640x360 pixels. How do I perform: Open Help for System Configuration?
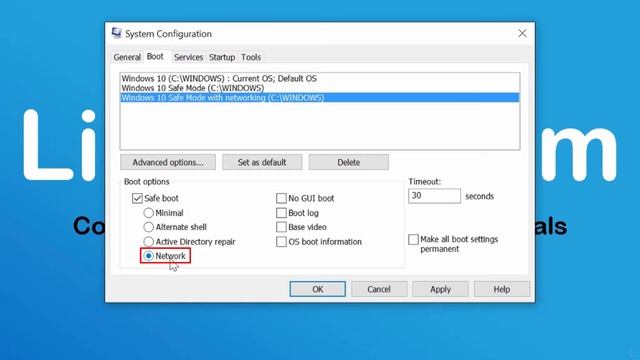[502, 289]
